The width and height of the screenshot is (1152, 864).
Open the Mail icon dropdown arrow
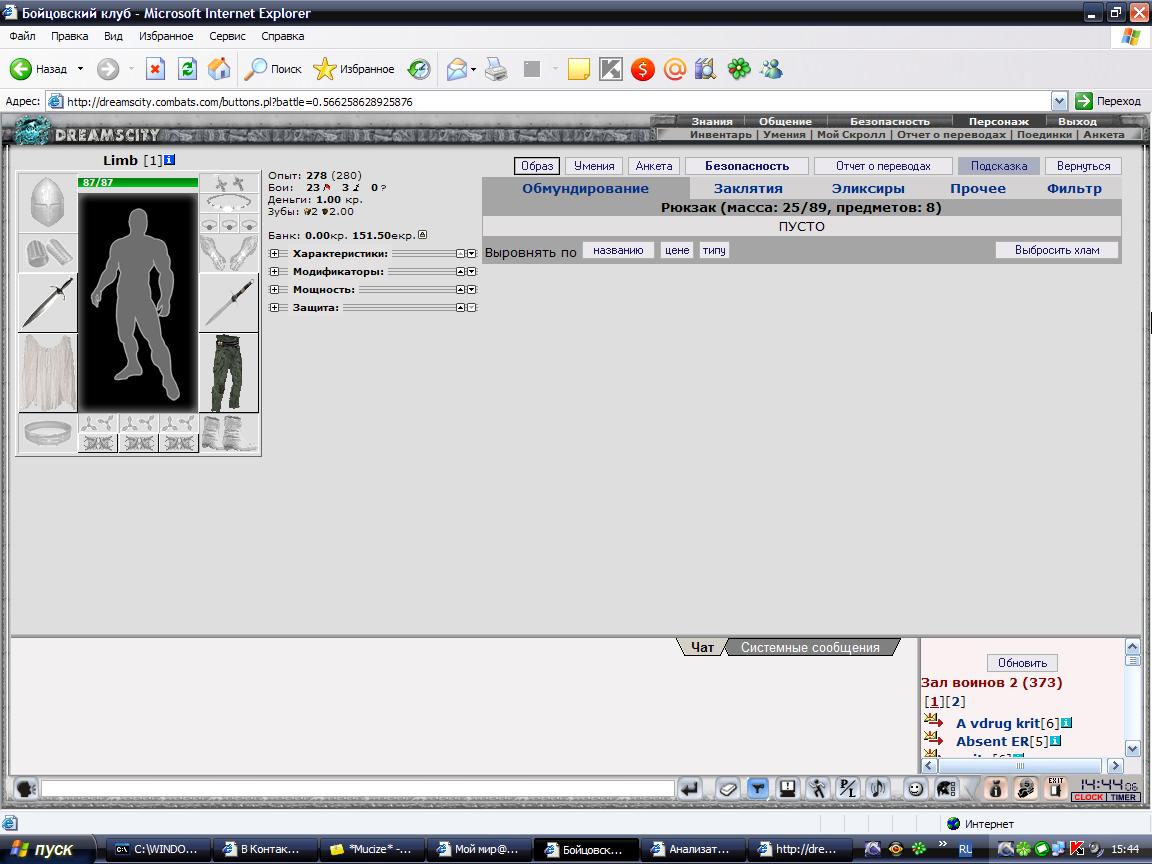(x=473, y=70)
